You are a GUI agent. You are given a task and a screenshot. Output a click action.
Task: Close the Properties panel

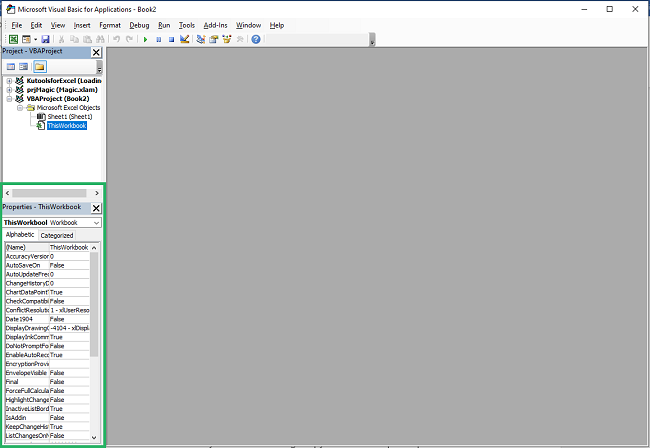click(96, 208)
